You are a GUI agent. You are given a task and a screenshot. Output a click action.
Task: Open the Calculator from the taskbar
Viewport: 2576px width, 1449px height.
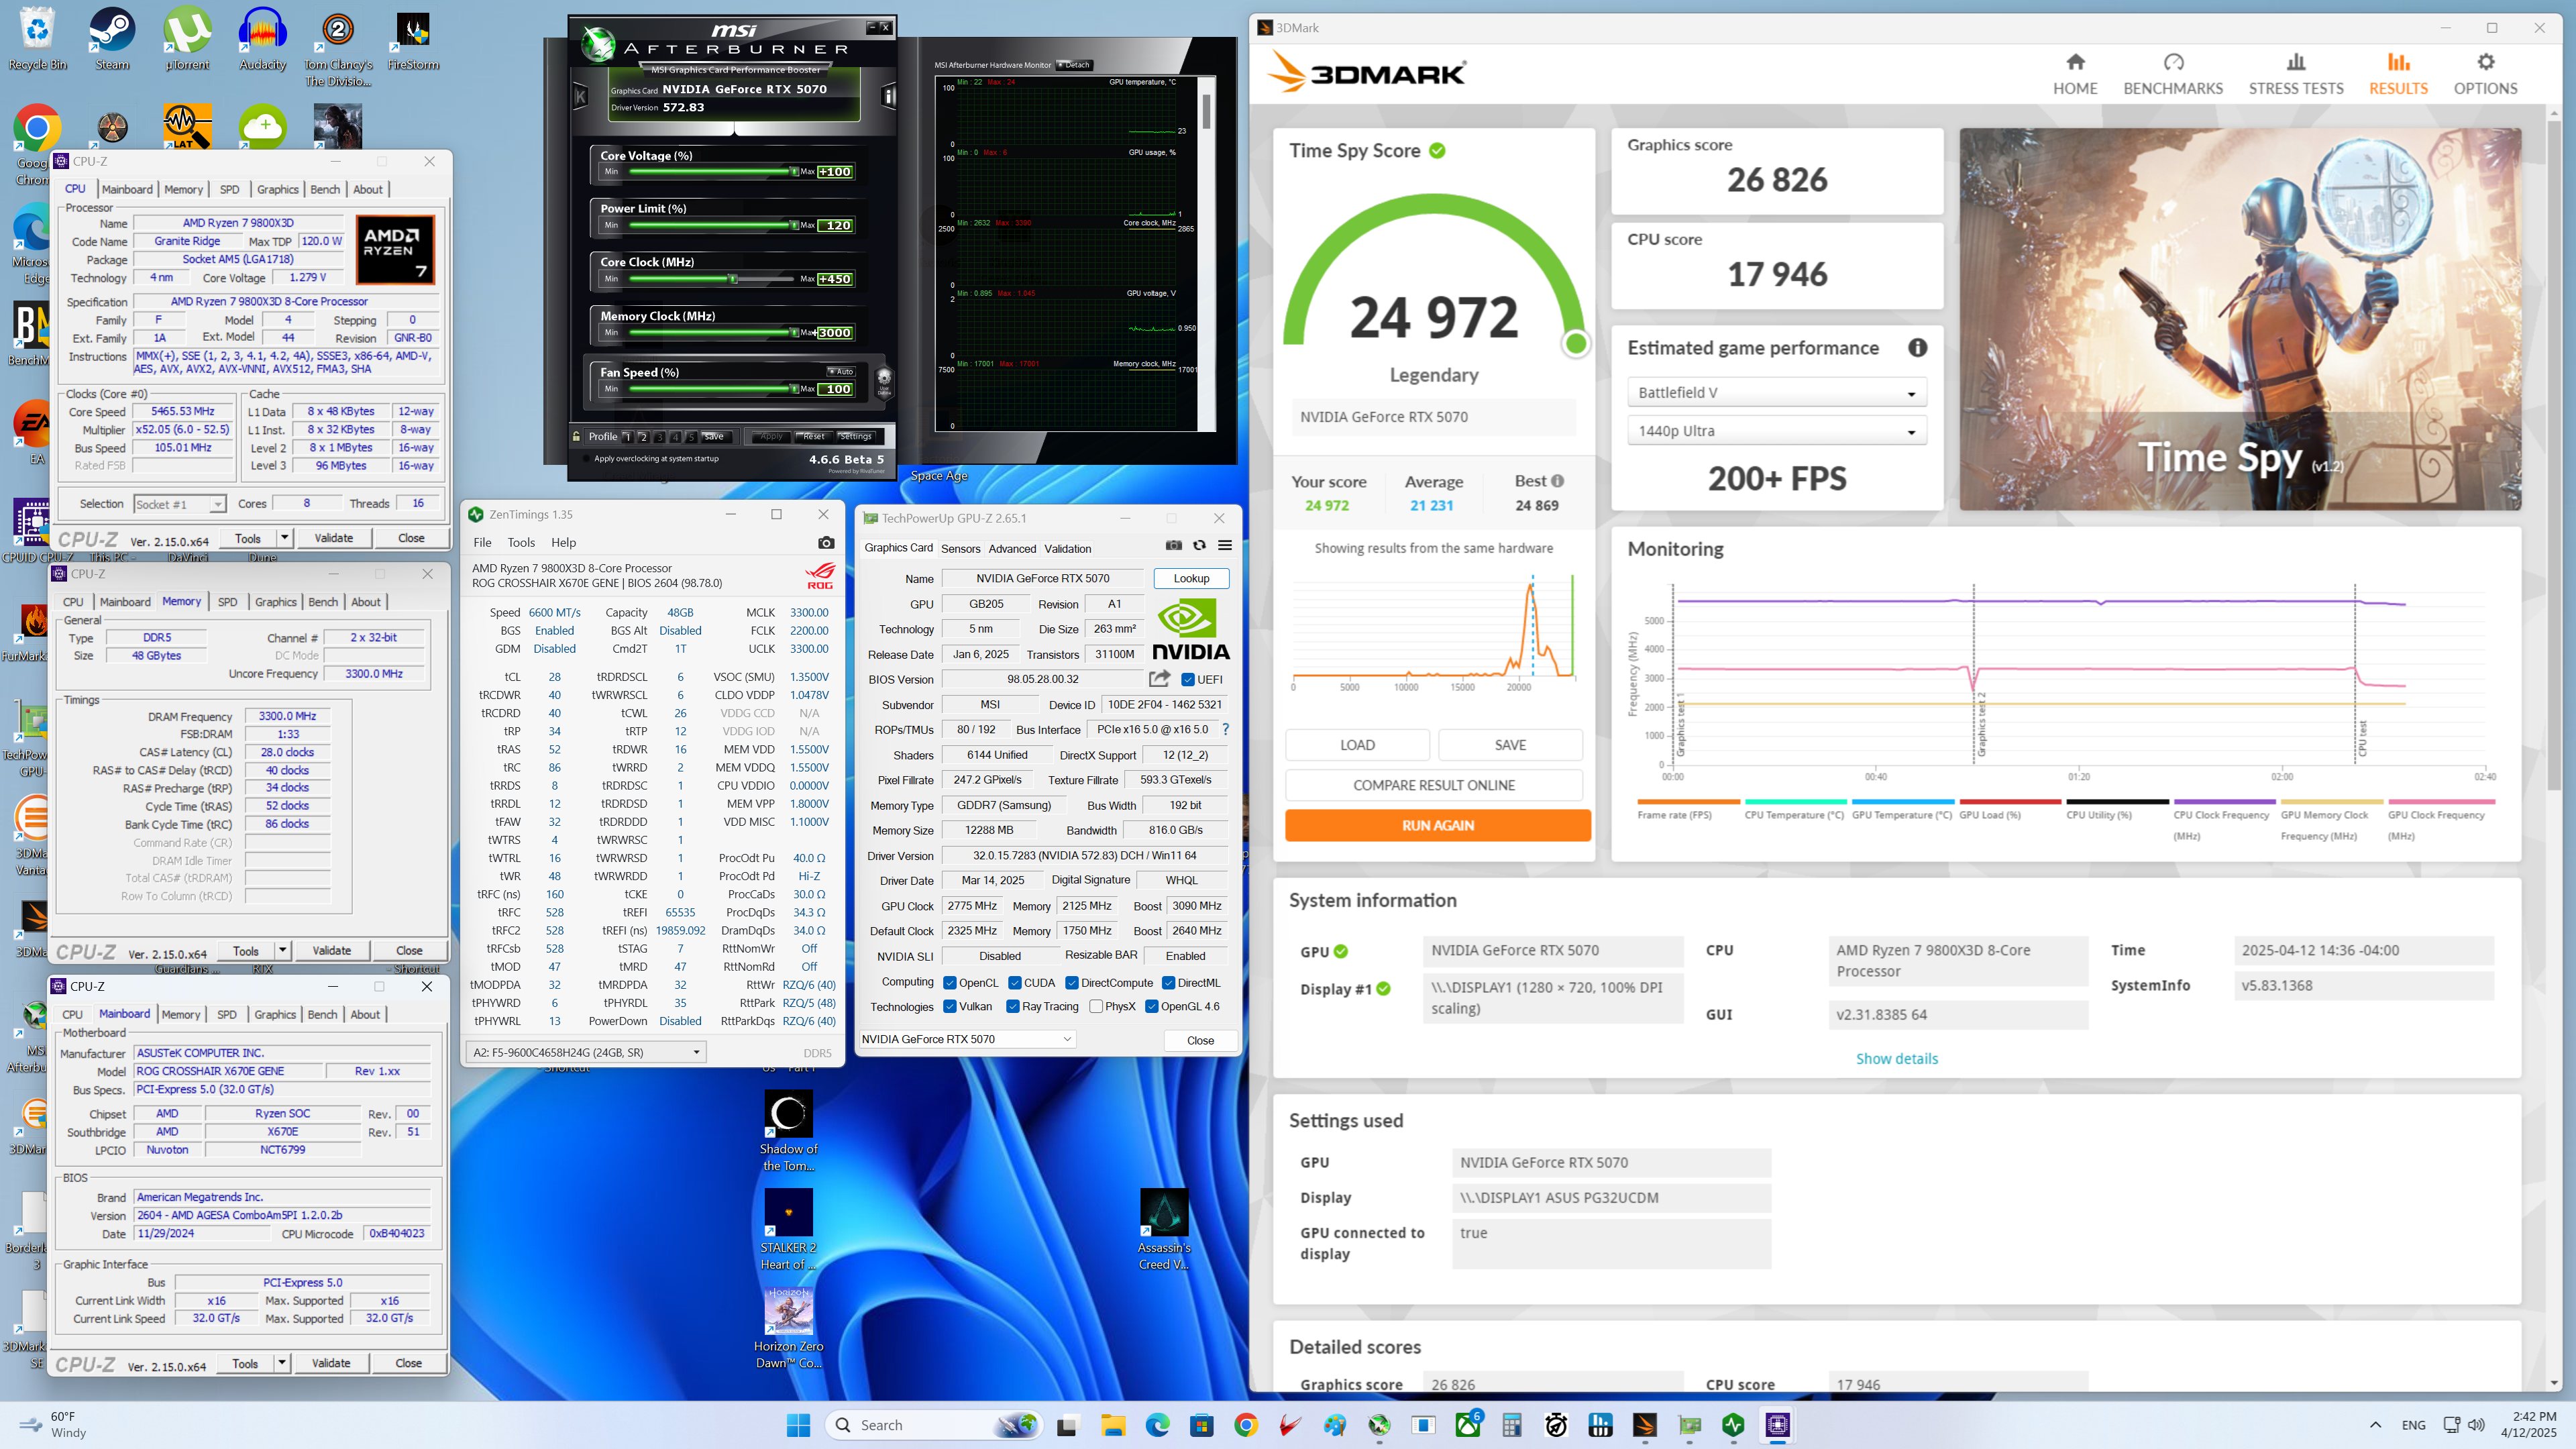1512,1425
